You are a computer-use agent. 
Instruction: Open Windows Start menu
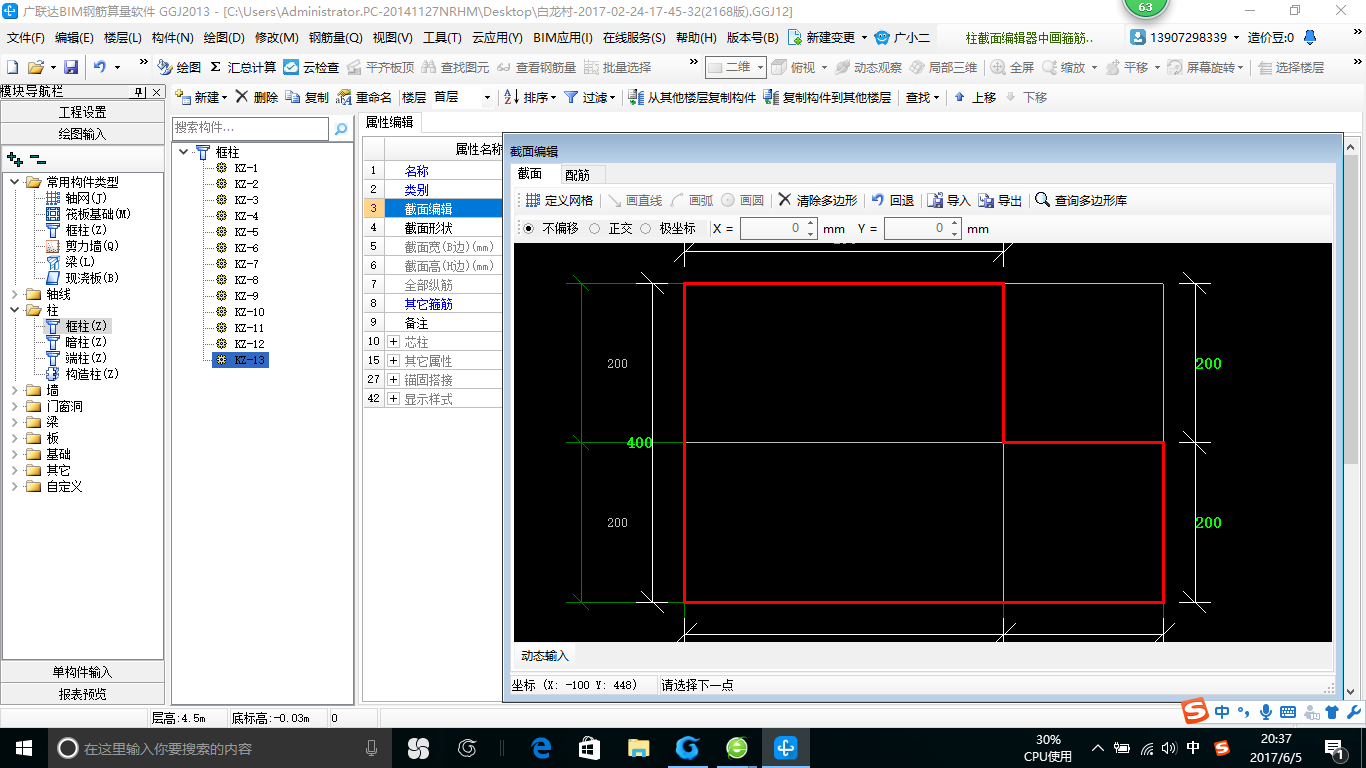(x=23, y=747)
